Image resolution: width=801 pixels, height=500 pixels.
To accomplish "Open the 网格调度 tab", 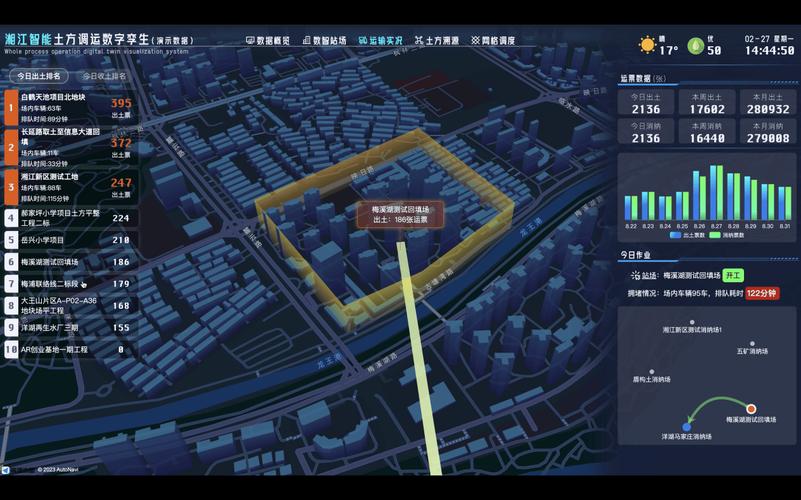I will tap(493, 40).
